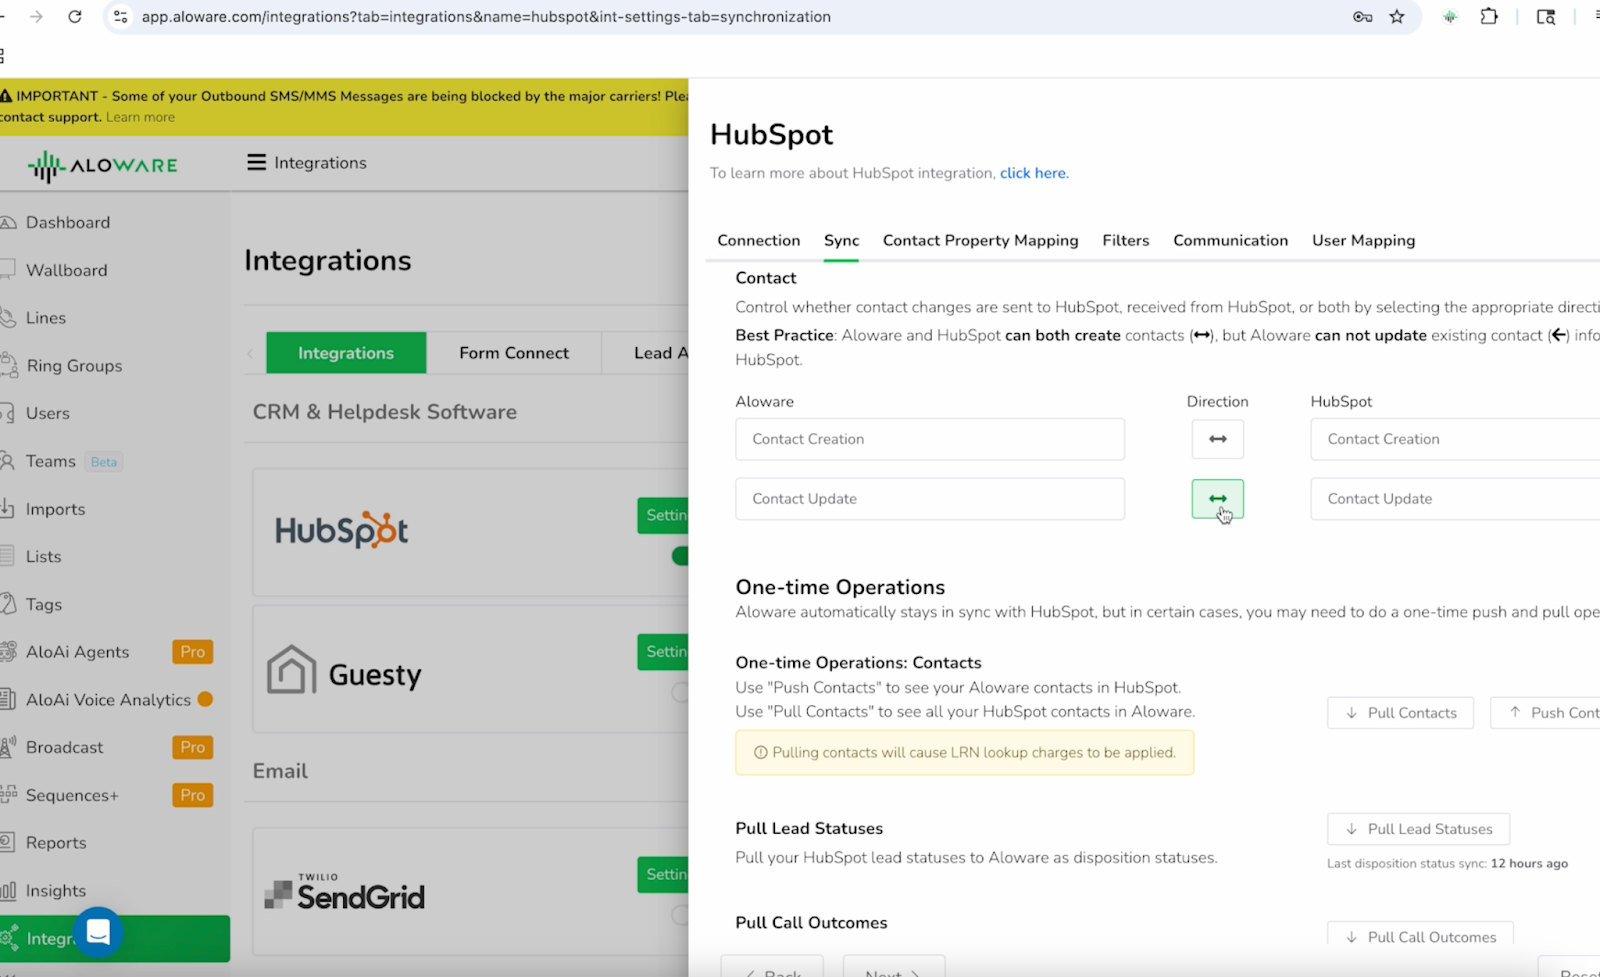
Task: Click 'Learn more' in the yellow banner
Action: [140, 117]
